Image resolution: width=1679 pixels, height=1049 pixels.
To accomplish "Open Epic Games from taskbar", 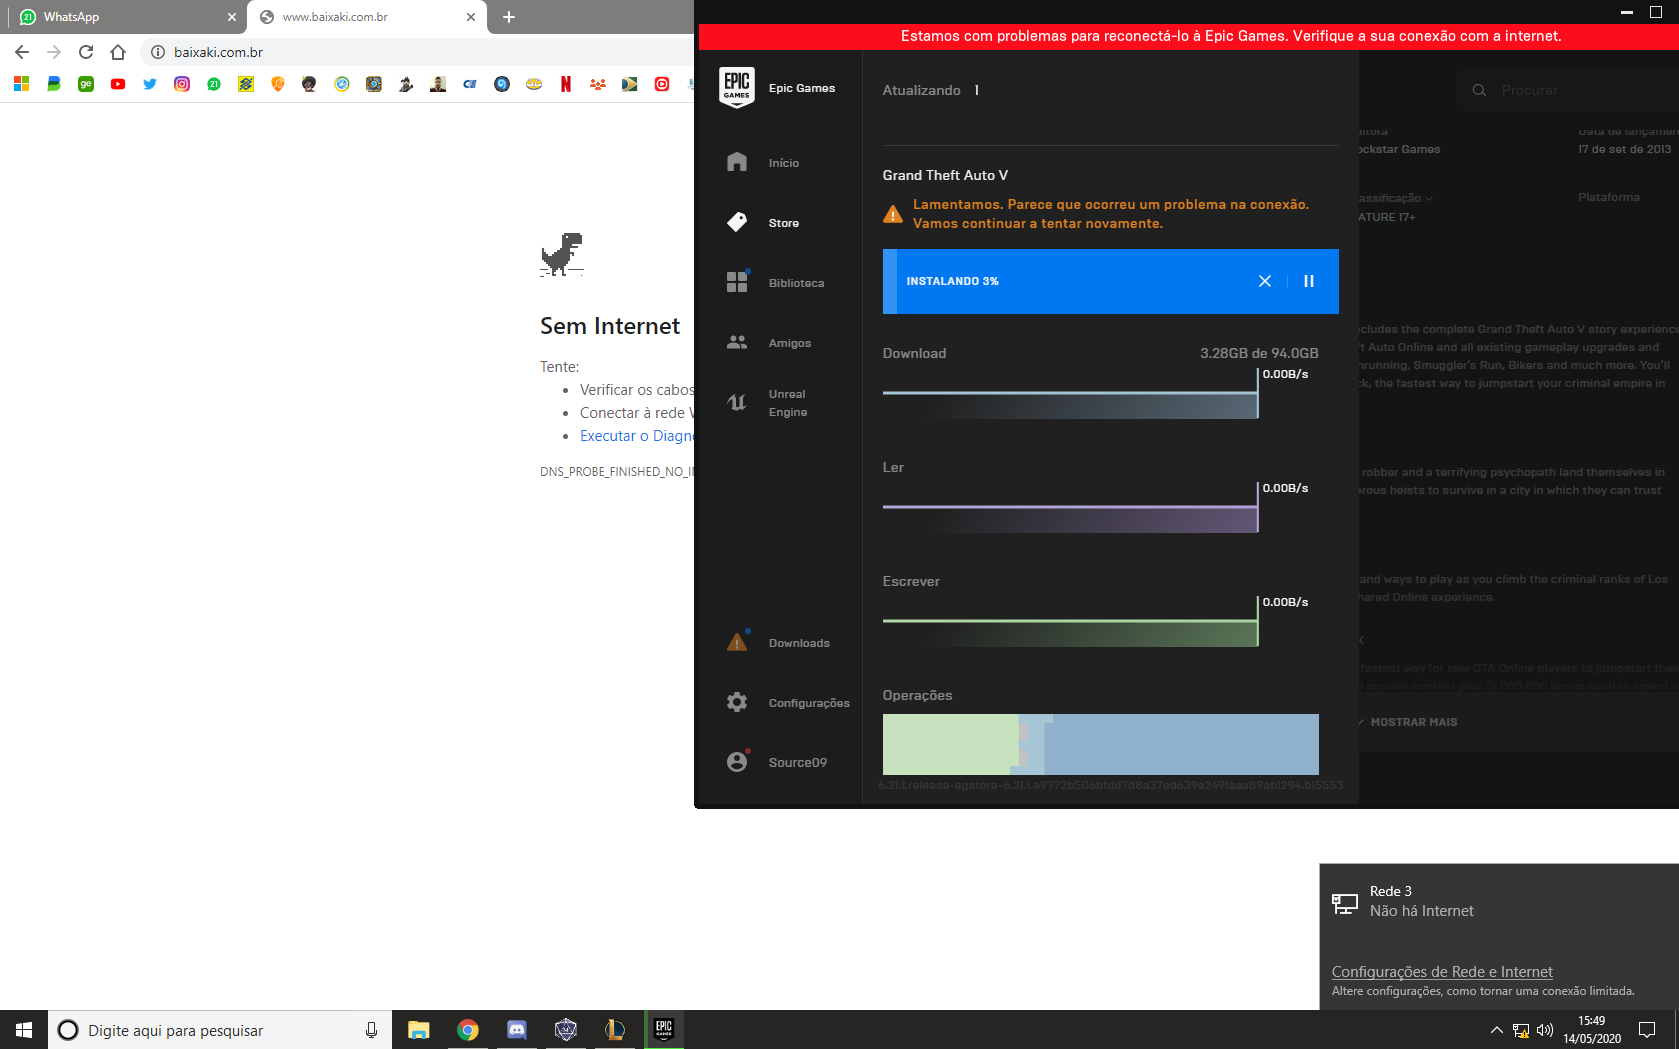I will coord(664,1030).
